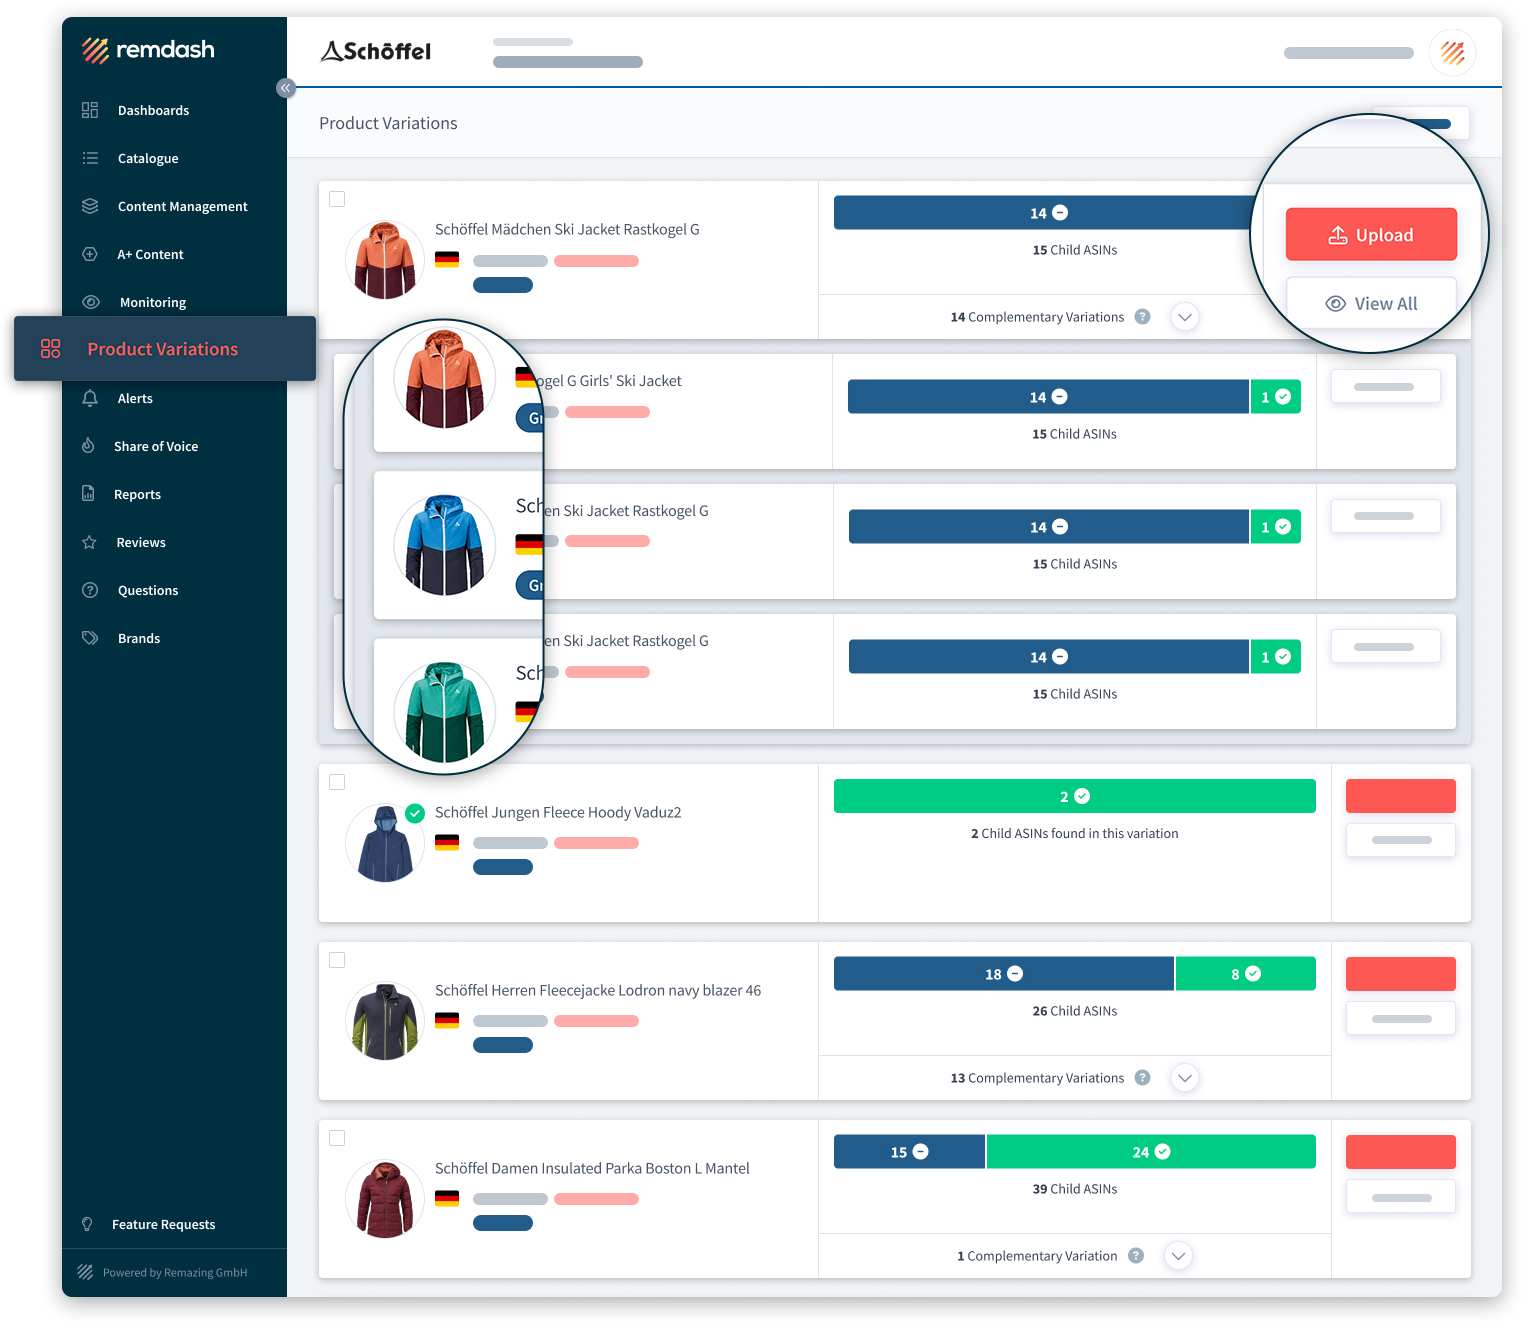This screenshot has height=1324, width=1524.
Task: Click the green 2 bar for Fleece Hoody Vaduz2
Action: (x=1075, y=796)
